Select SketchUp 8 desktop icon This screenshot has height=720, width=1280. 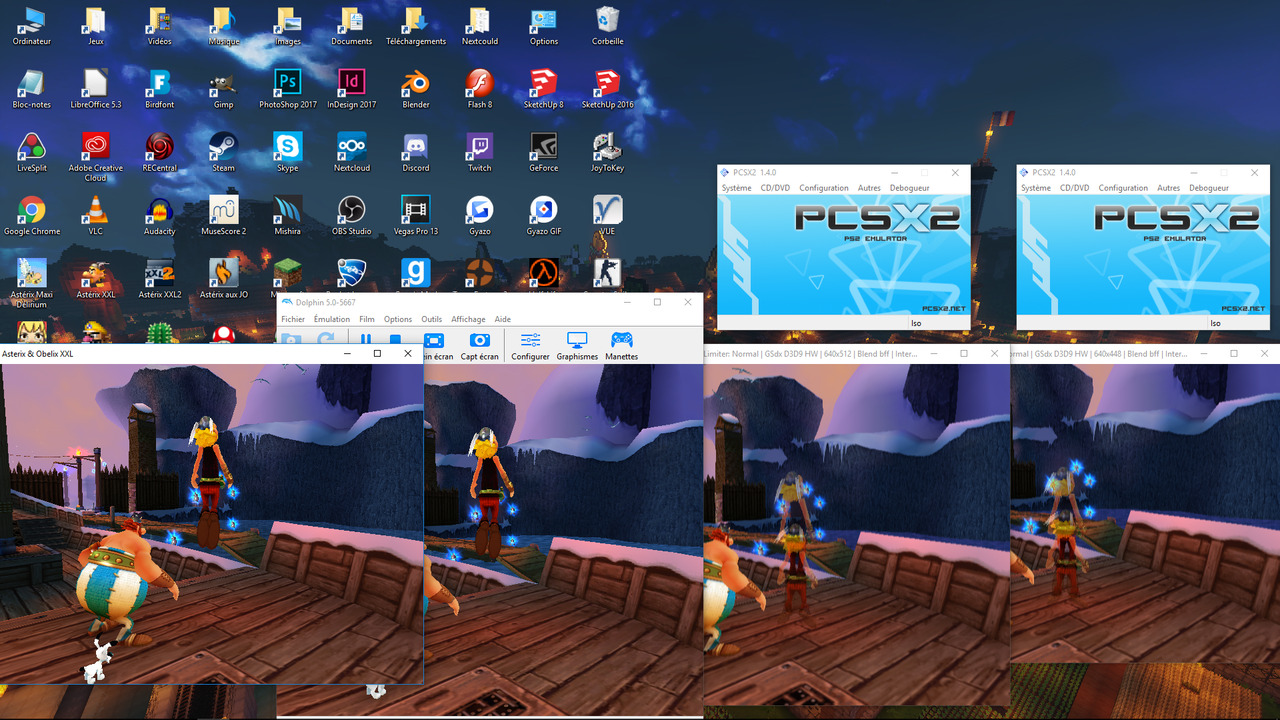[x=544, y=89]
